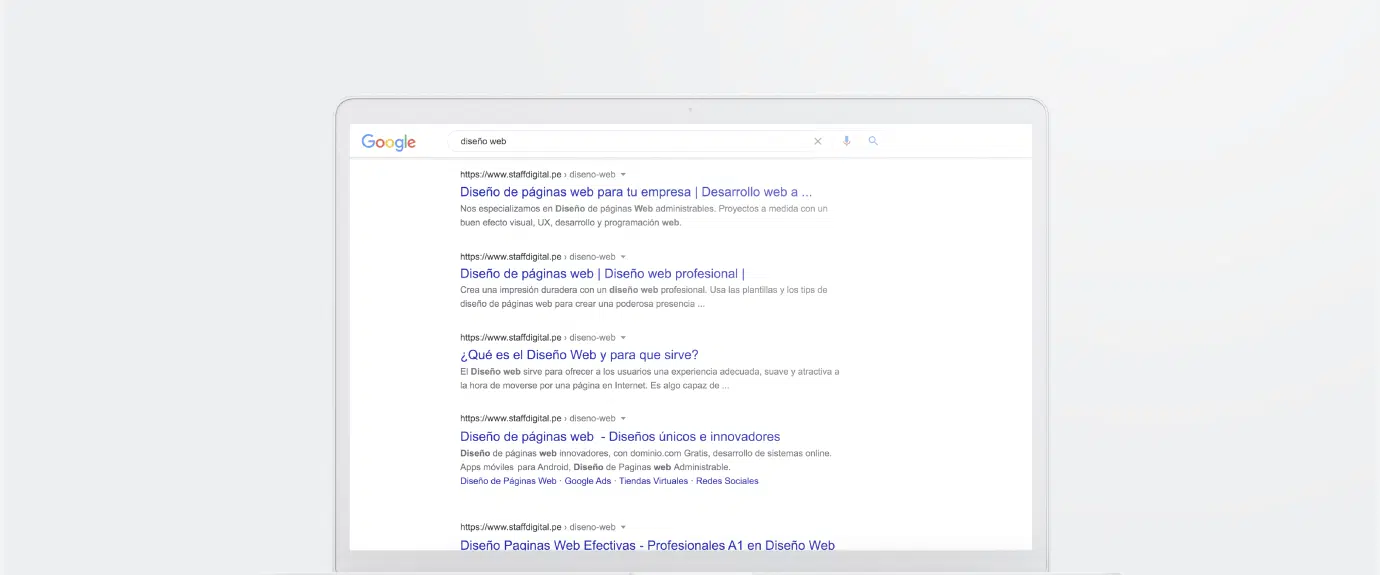Open the URL dropdown above 'Diseños únicos e innovadores' result
The height and width of the screenshot is (575, 1380).
tap(623, 419)
